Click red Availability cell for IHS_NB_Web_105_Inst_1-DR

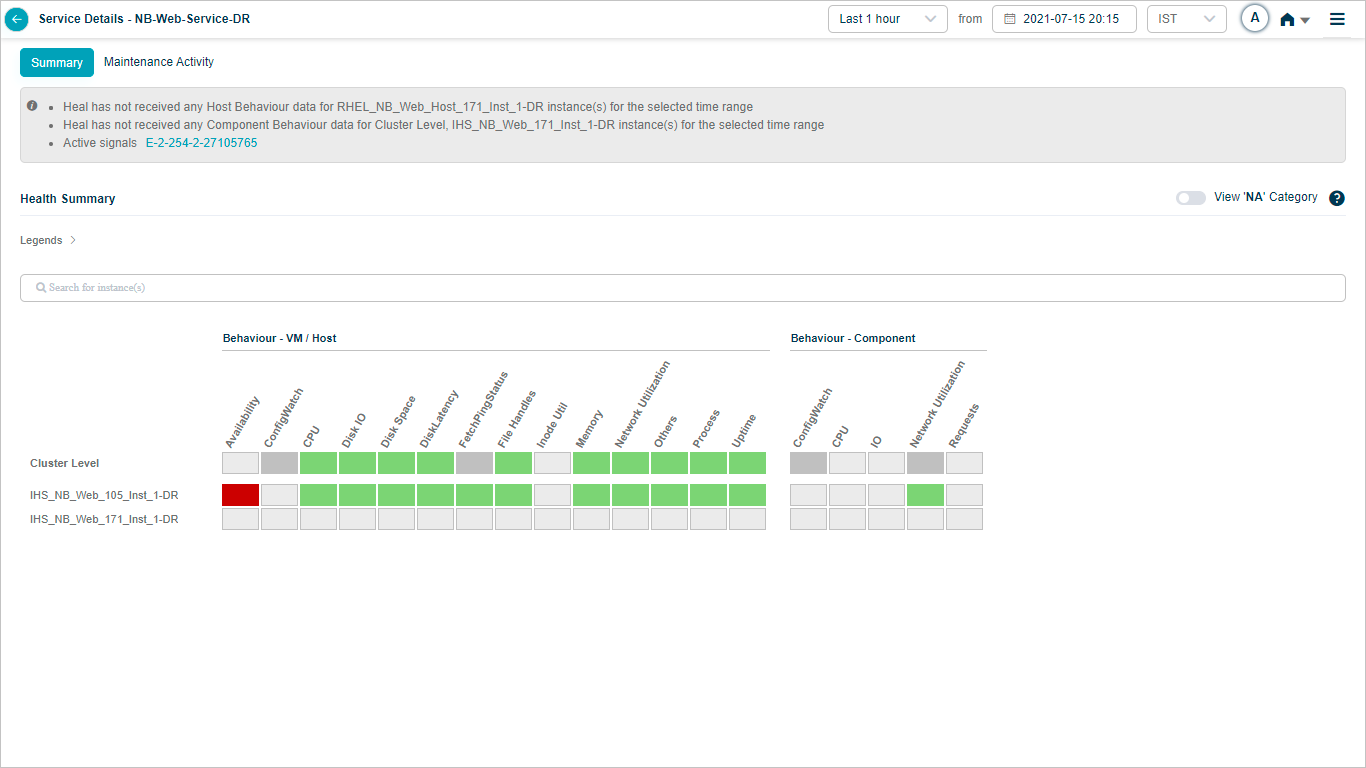point(240,495)
